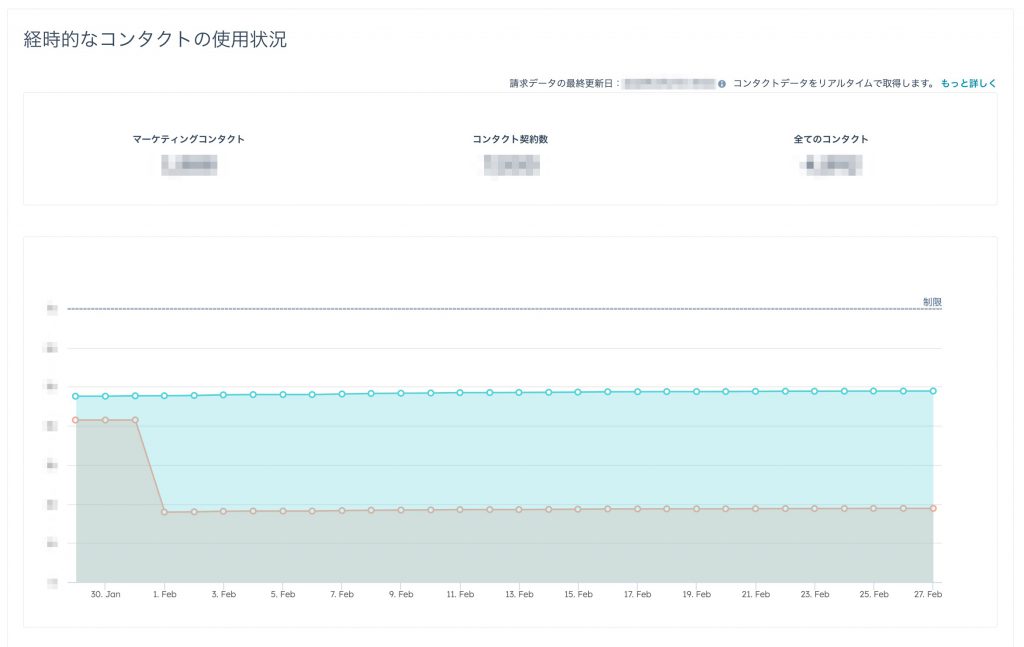Click the info icon beside the billing update date
Screen dimensions: 1024x647
(722, 84)
